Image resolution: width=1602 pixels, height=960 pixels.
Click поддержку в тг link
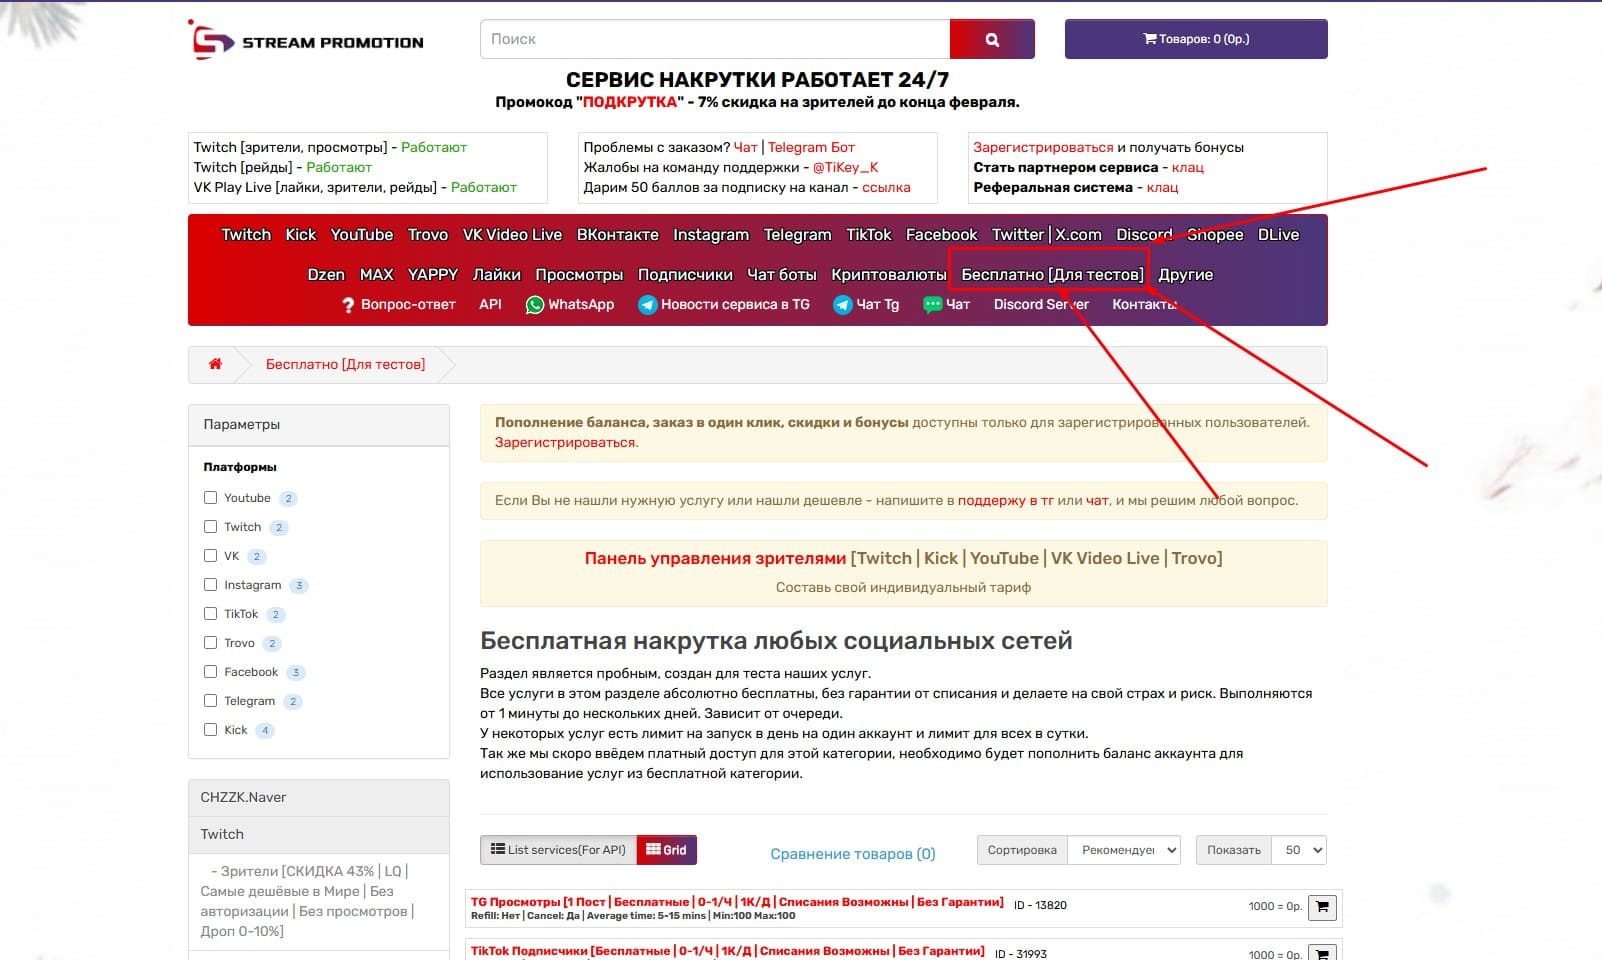(1006, 500)
